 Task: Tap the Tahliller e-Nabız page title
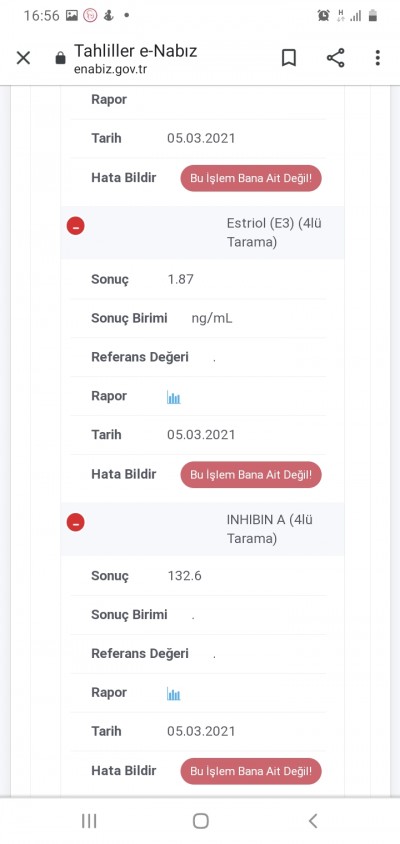pyautogui.click(x=136, y=51)
